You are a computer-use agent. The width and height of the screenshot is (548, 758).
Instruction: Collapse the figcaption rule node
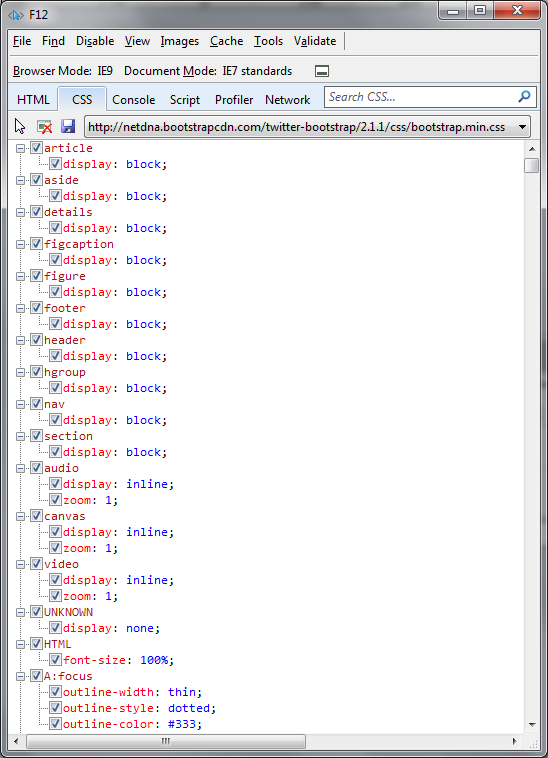20,245
